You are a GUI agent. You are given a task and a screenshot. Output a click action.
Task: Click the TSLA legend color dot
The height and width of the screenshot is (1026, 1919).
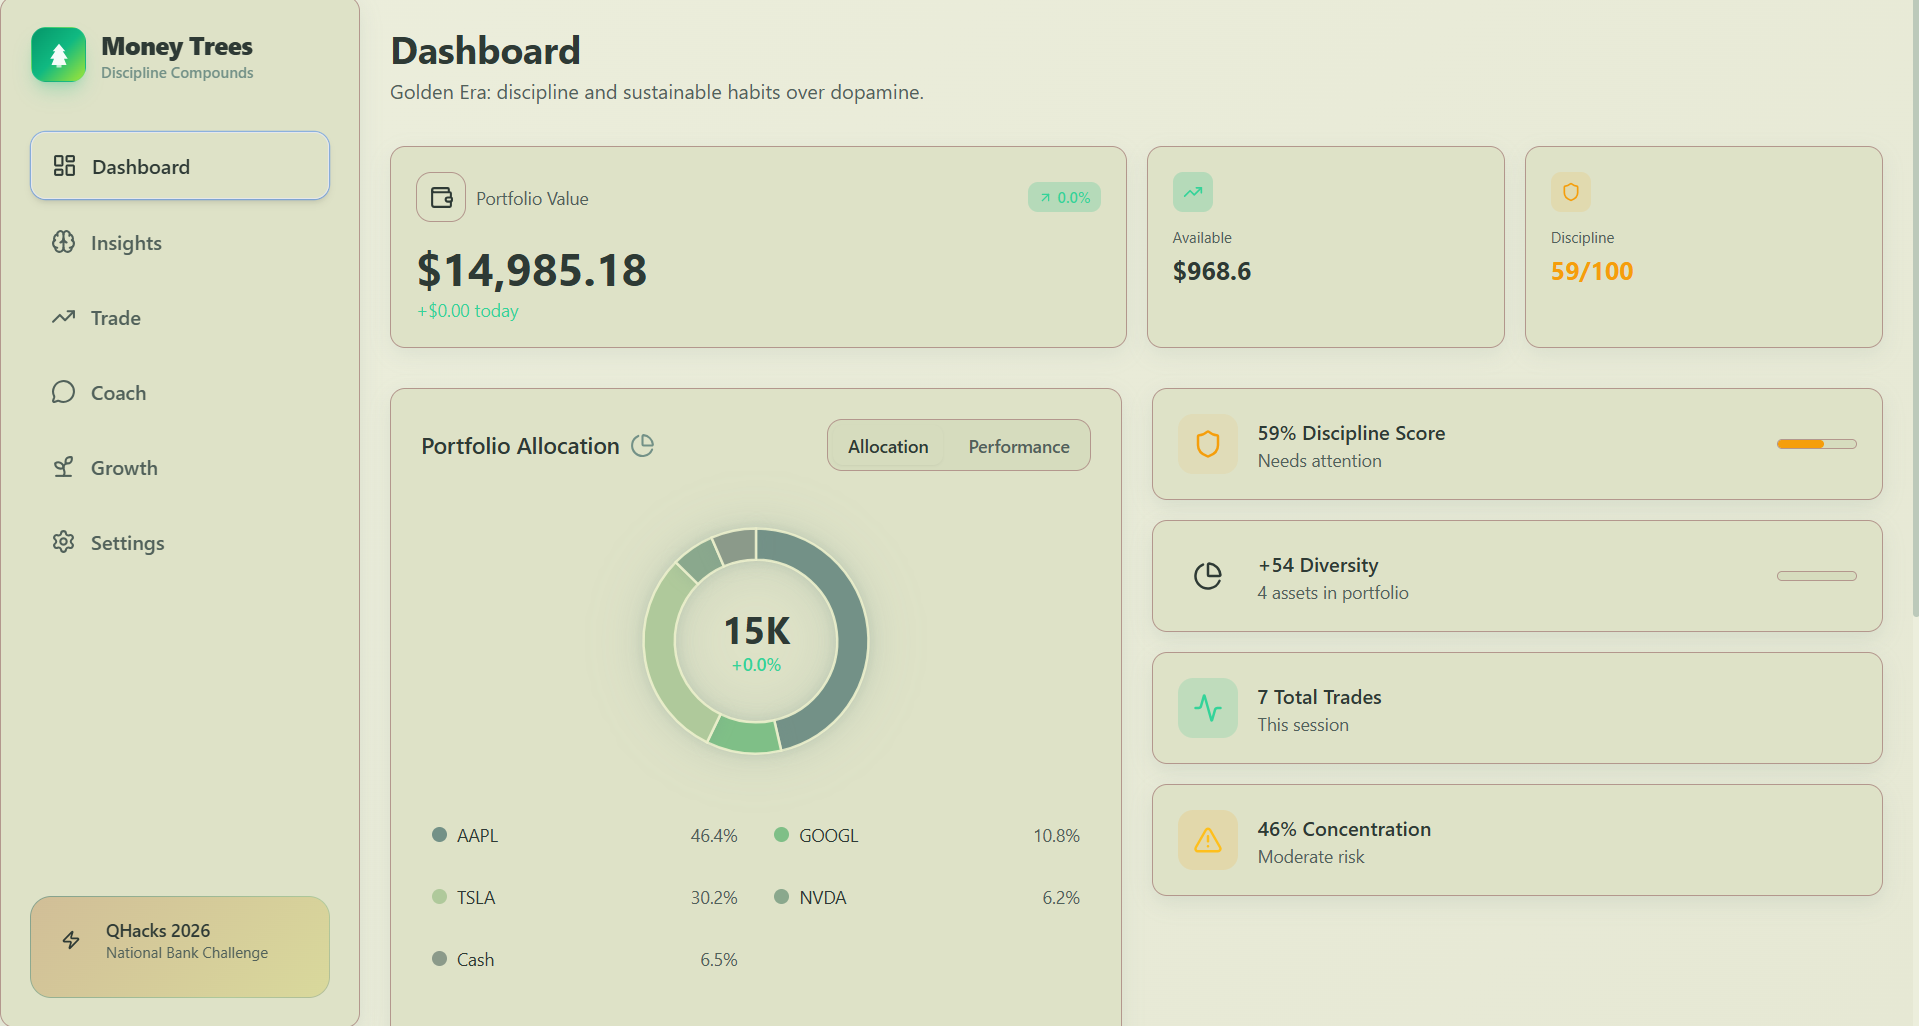(x=439, y=897)
